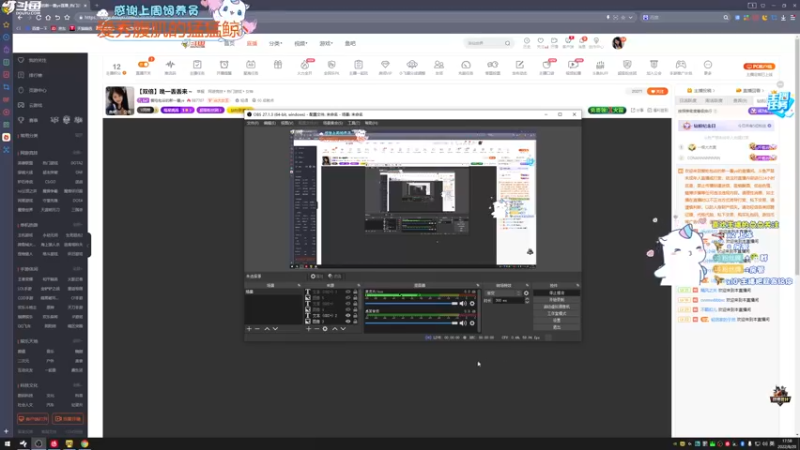This screenshot has height=450, width=800.
Task: Open the scene transition combo box in OBS
Action: click(503, 293)
